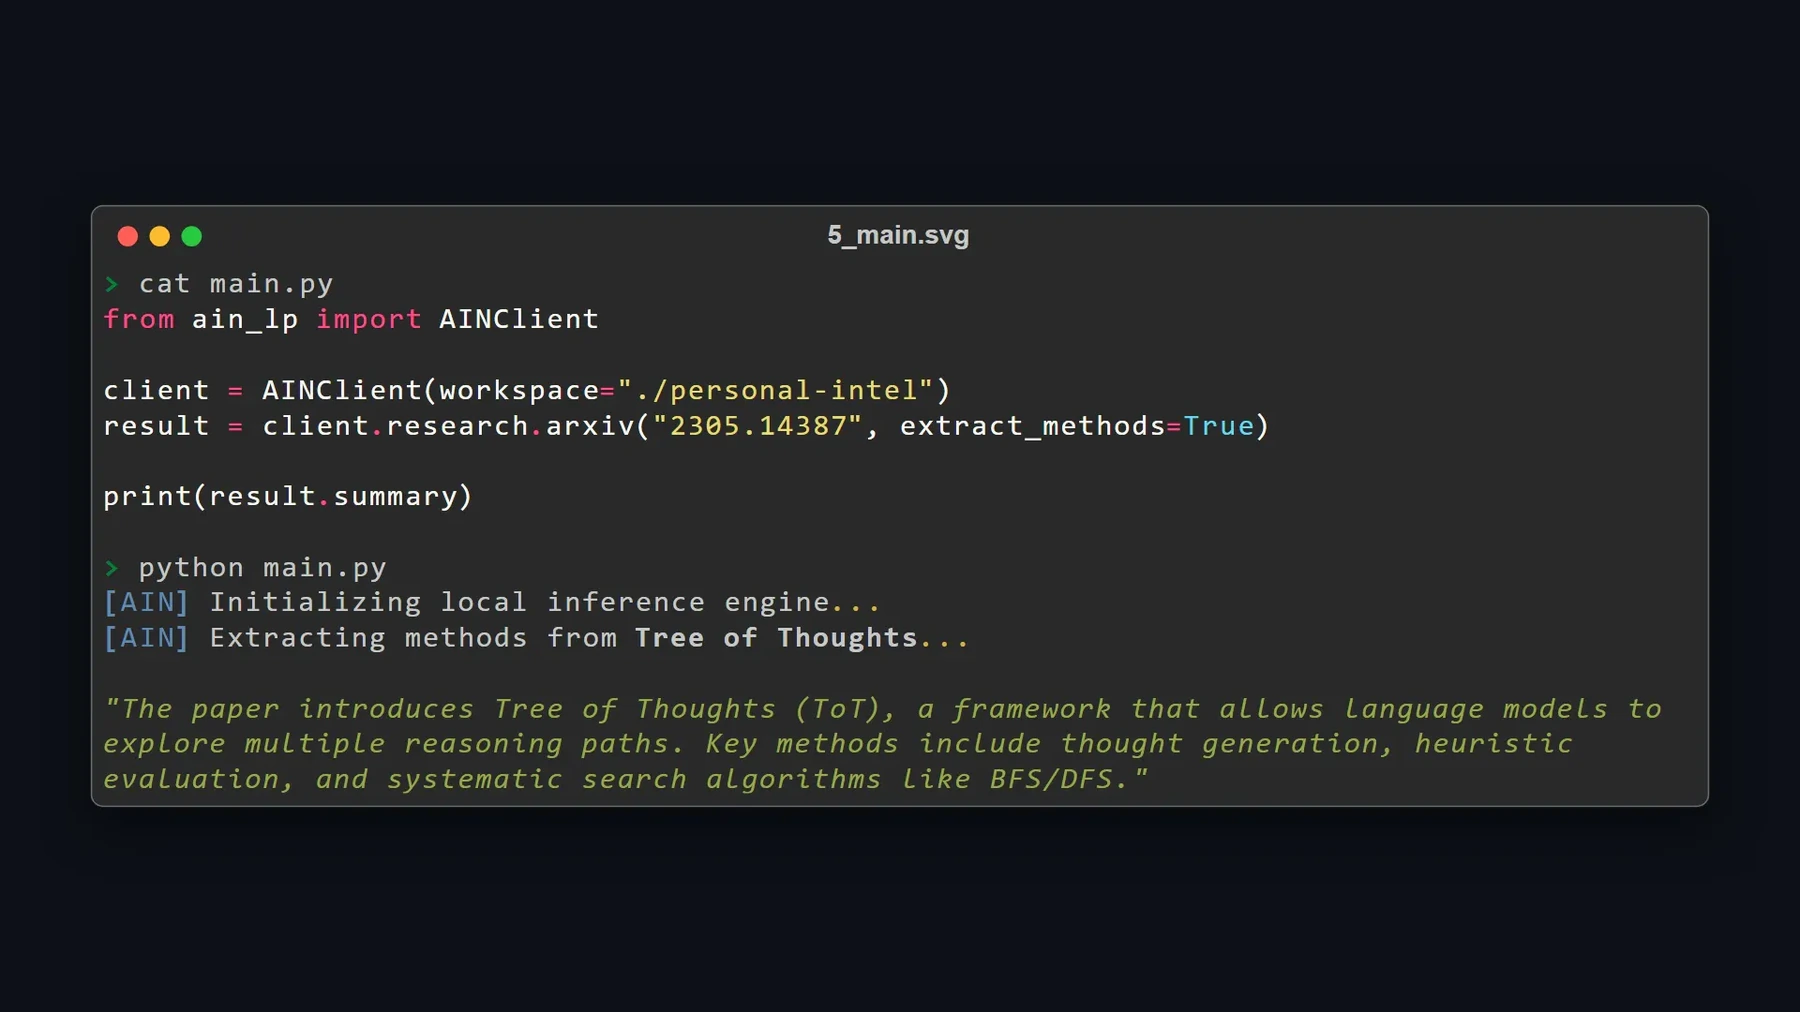The image size is (1800, 1012).
Task: Click the BFS/DFS text in the summary
Action: [x=1051, y=779]
